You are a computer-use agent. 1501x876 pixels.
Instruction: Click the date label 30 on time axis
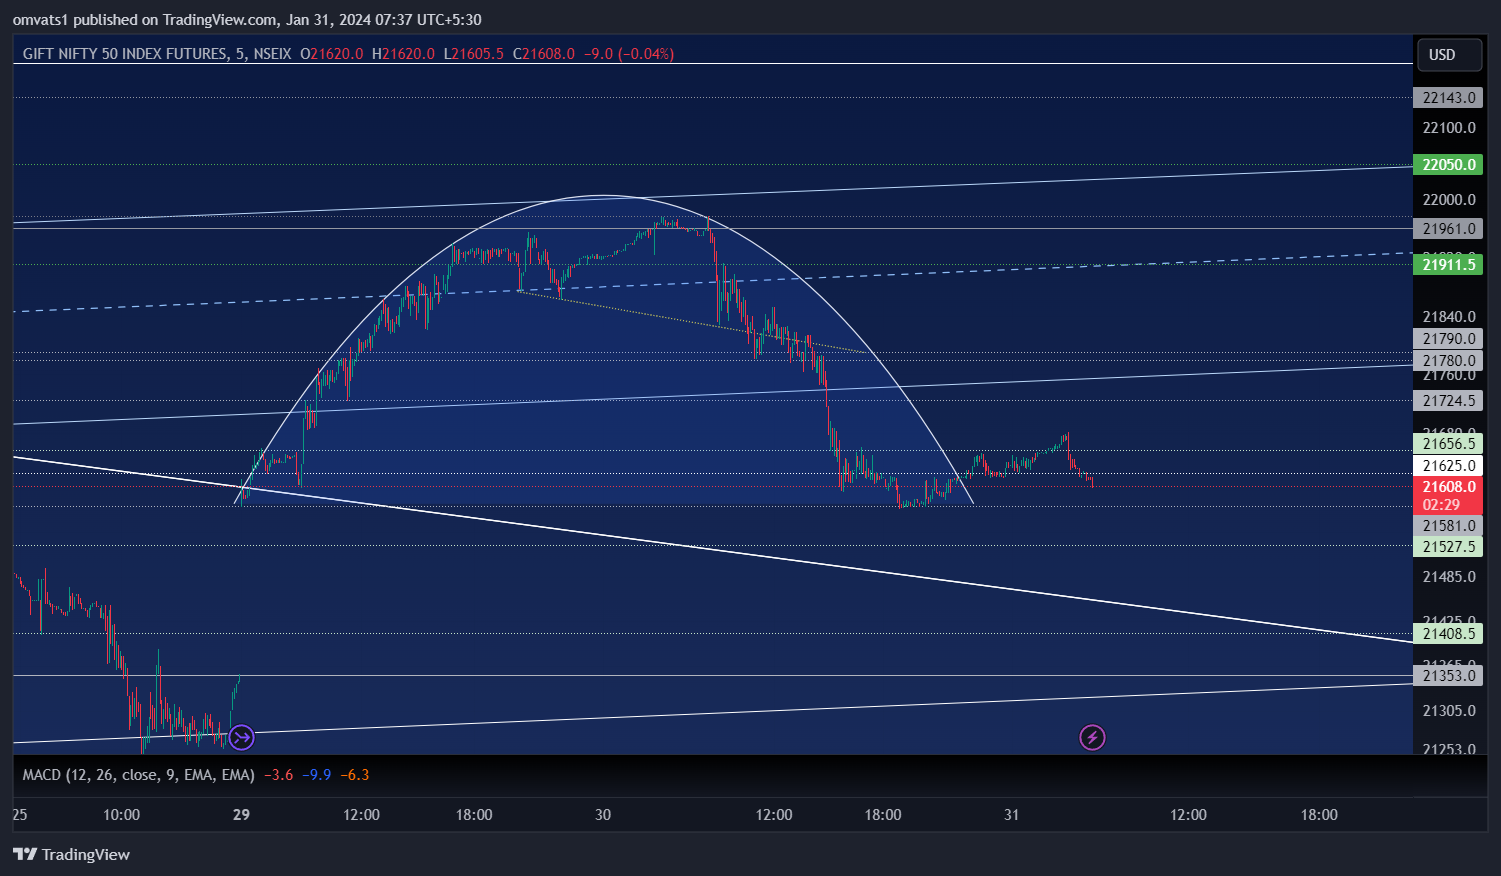603,815
